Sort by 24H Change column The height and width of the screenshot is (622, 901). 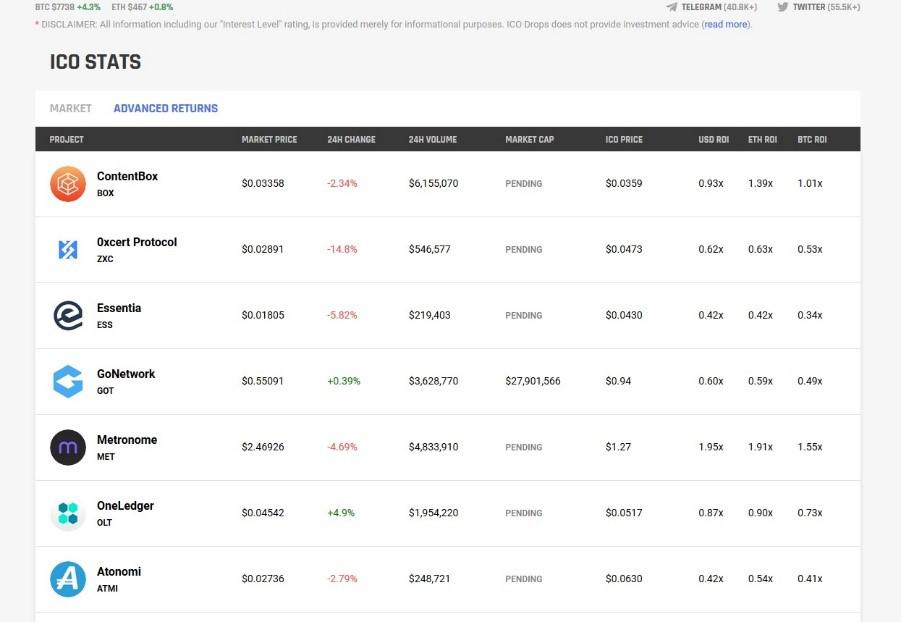point(352,140)
